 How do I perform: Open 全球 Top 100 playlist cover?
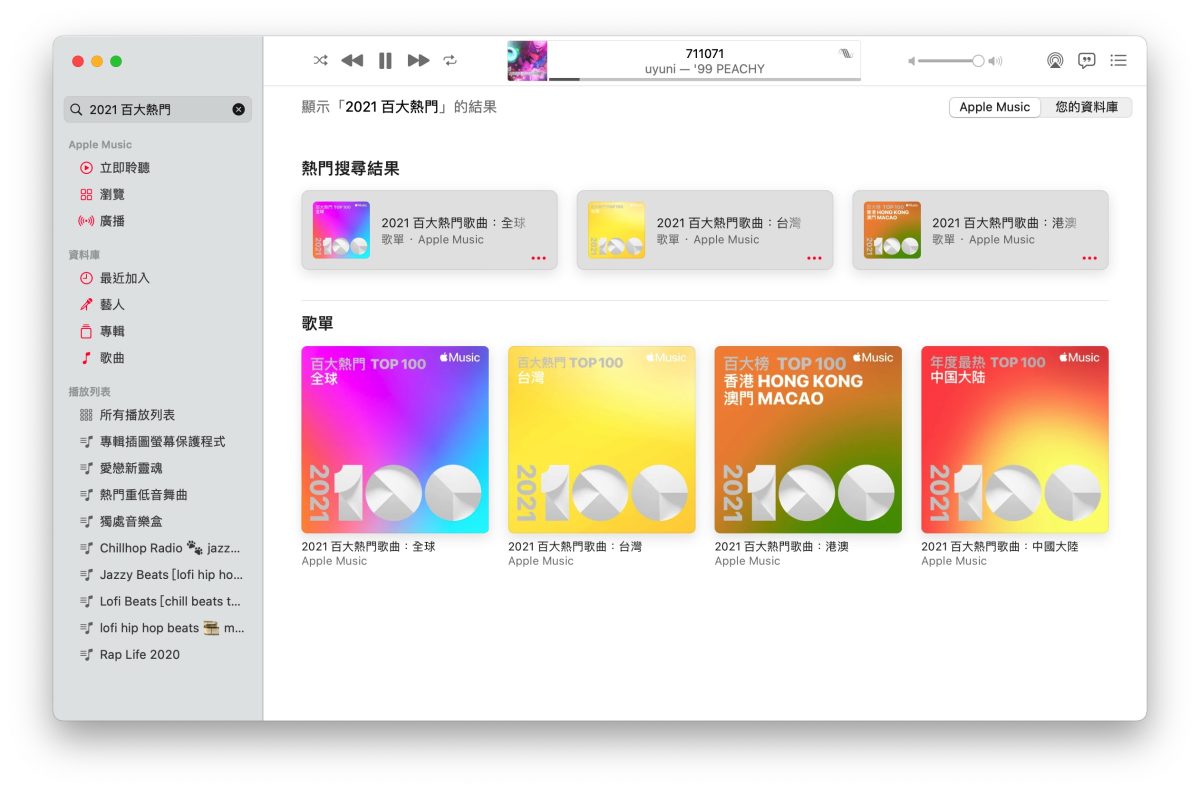(x=395, y=439)
